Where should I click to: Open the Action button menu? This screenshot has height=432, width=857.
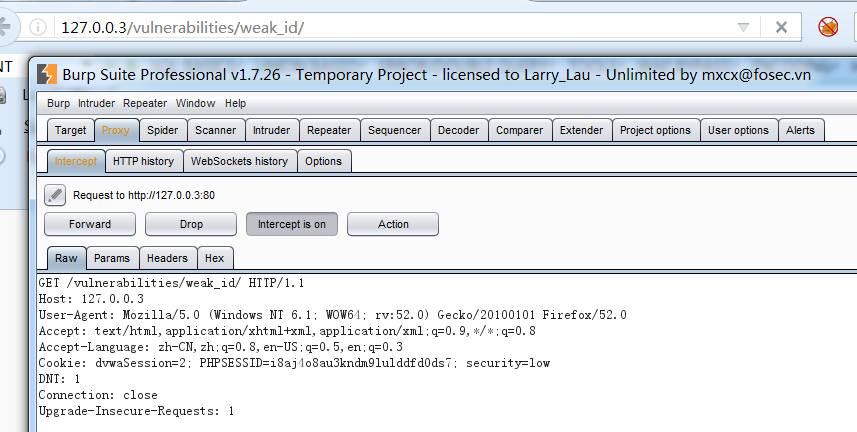[393, 224]
